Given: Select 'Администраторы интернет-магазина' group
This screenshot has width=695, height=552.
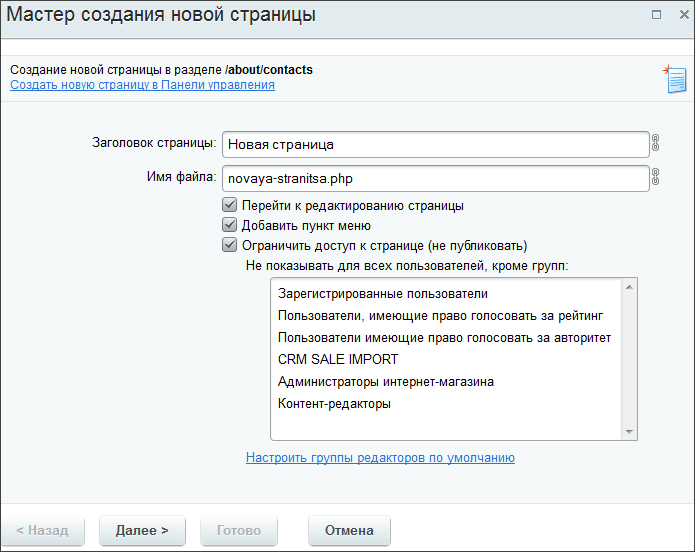Looking at the screenshot, I should 386,381.
